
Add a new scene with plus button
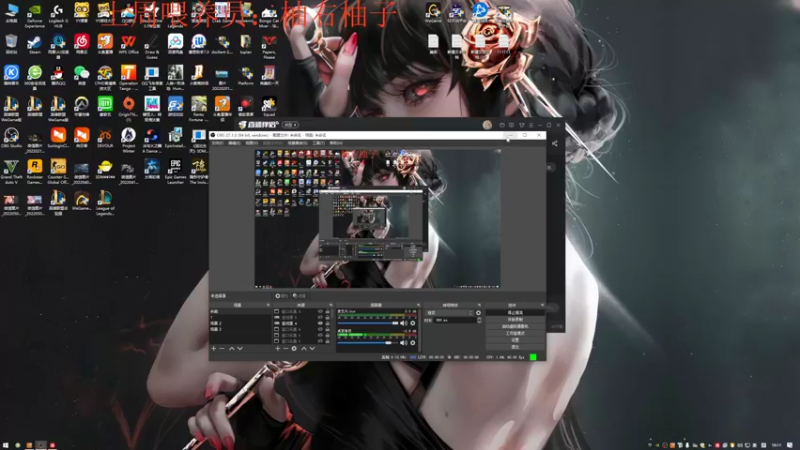[214, 348]
